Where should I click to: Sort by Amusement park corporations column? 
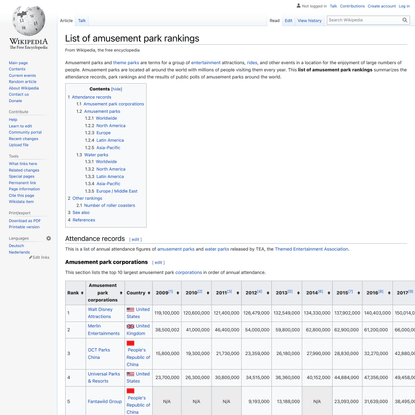pos(121,293)
